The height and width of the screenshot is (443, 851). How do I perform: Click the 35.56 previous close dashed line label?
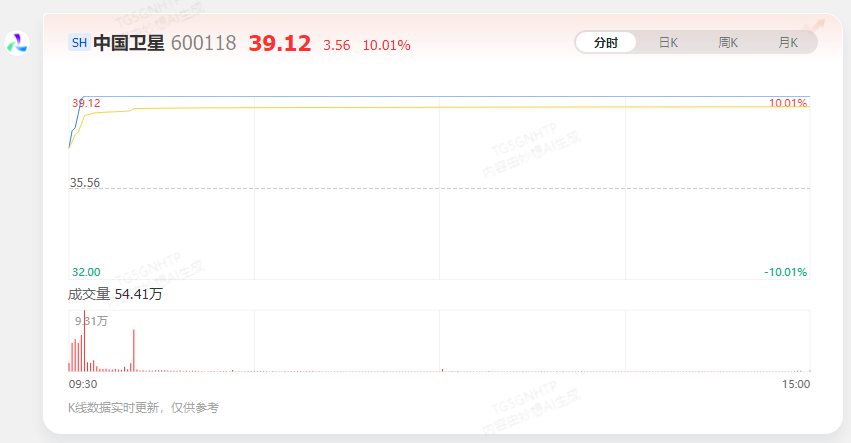pos(85,182)
